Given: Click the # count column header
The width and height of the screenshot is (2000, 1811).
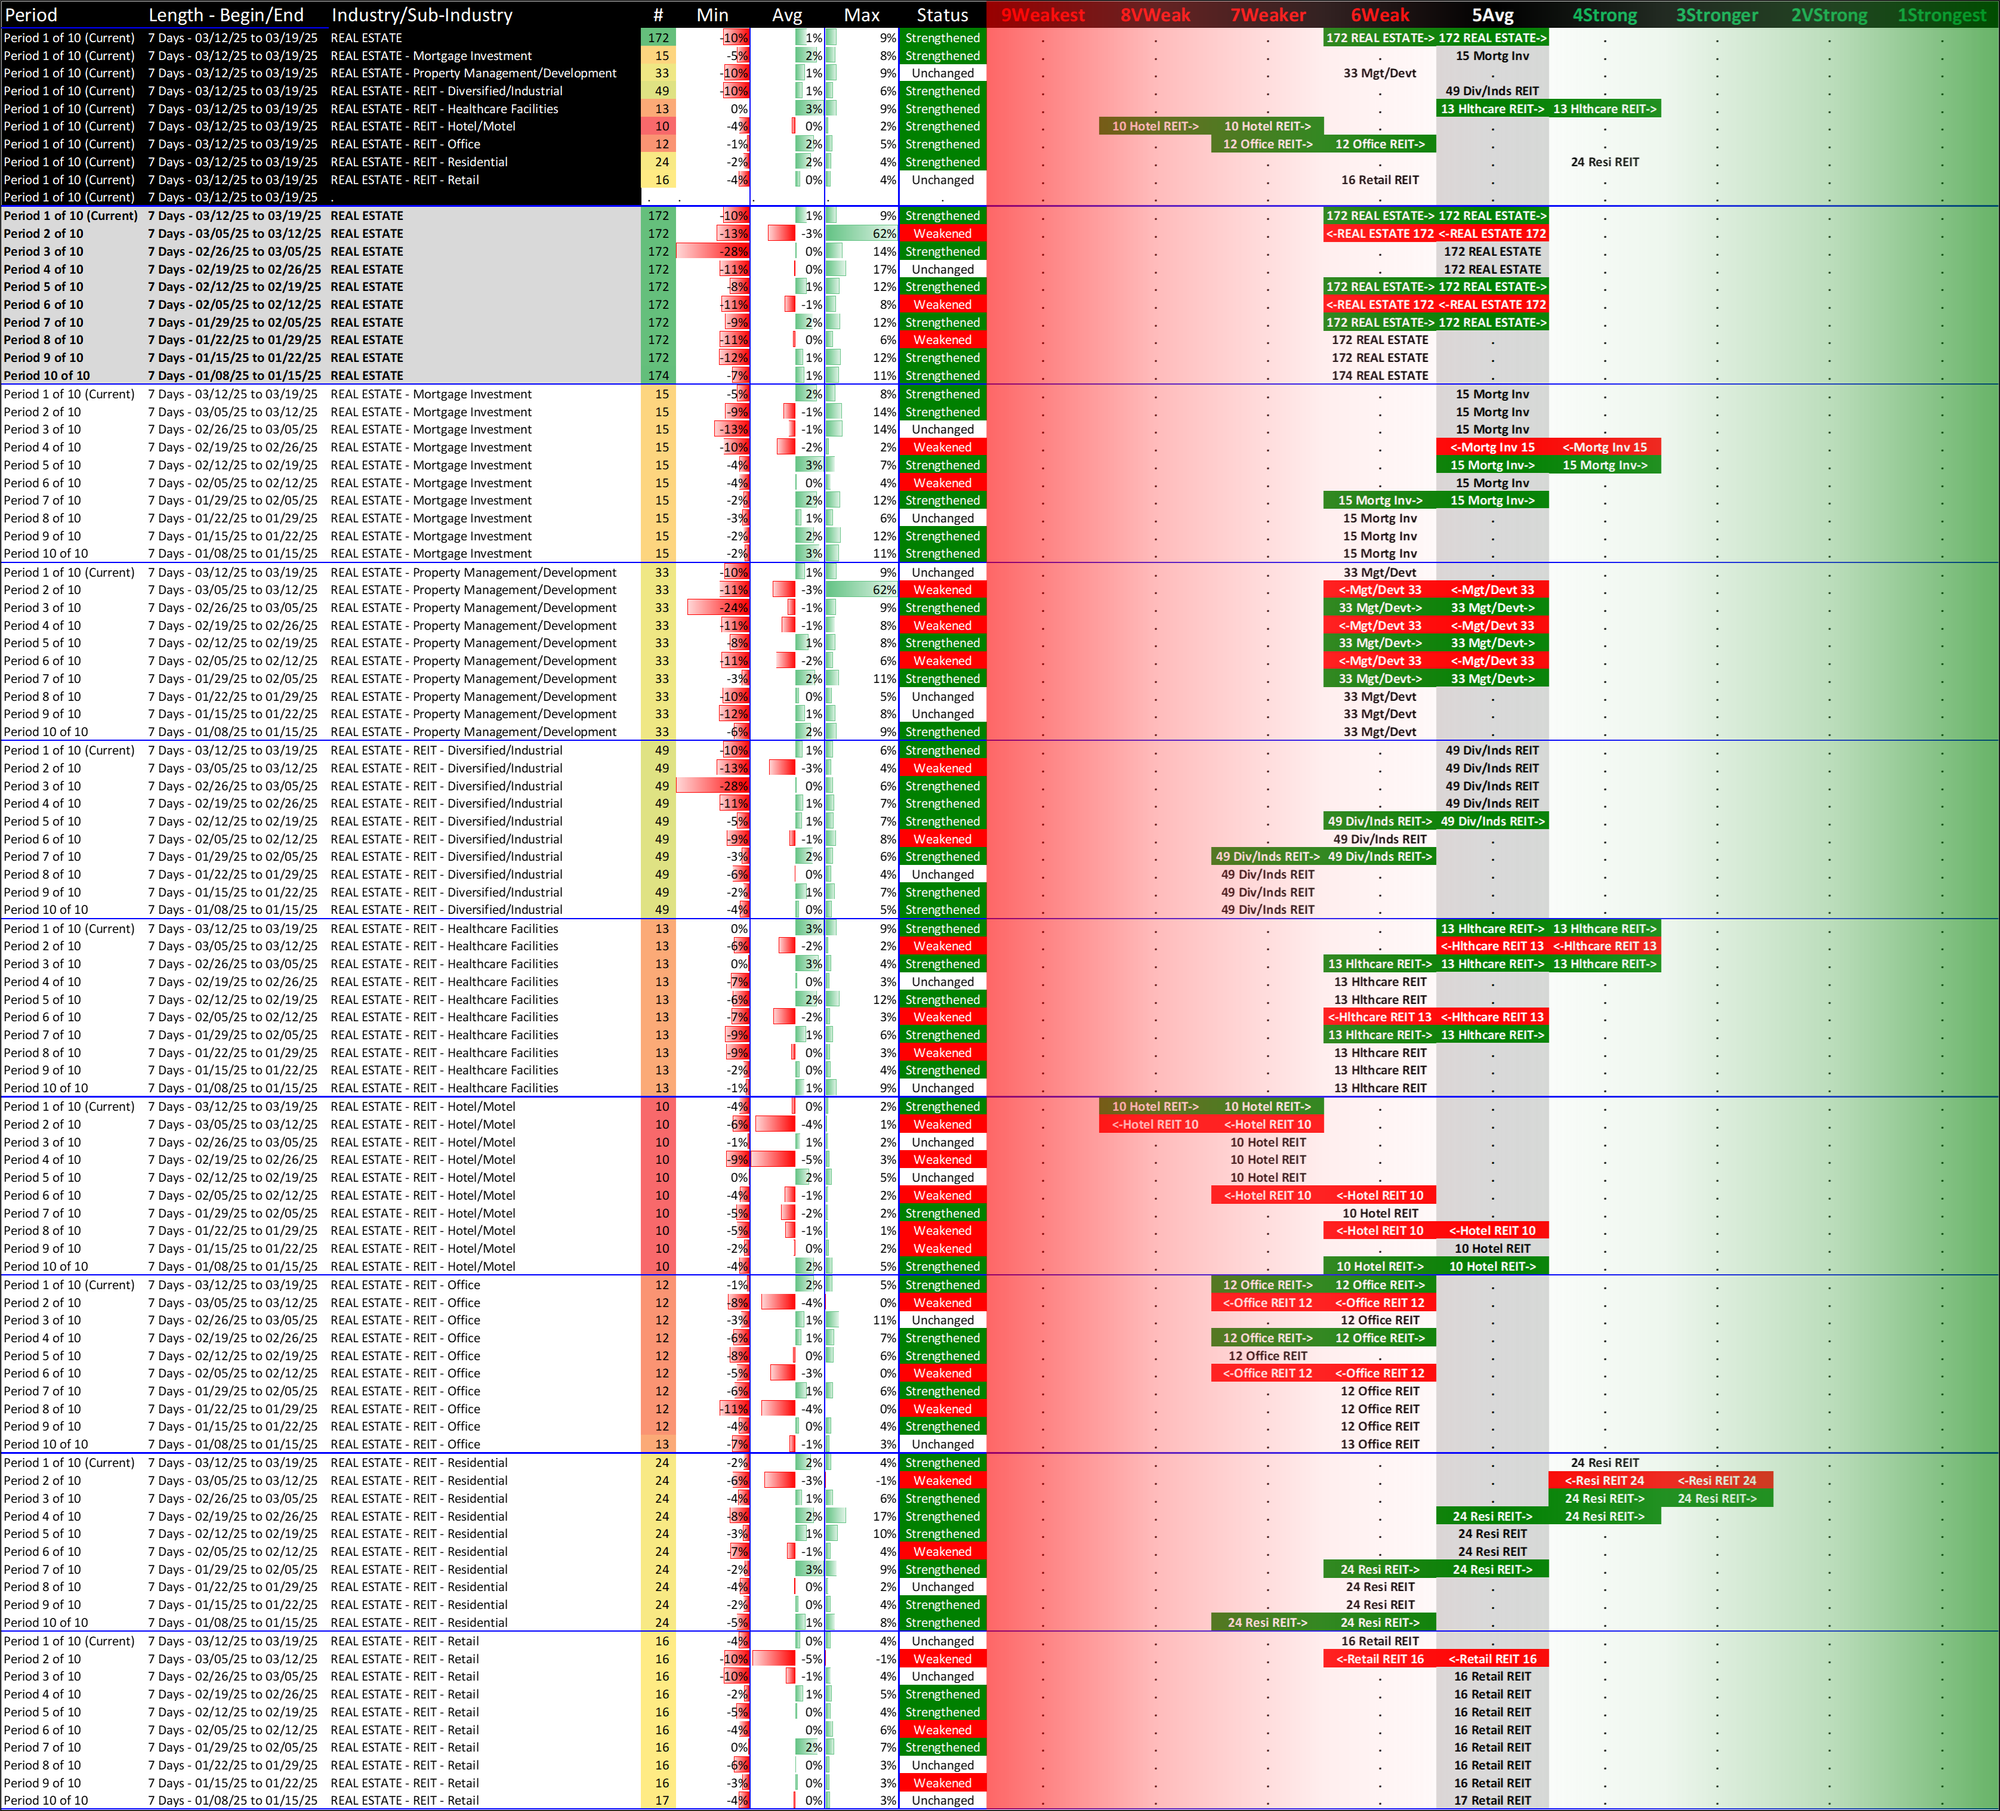Looking at the screenshot, I should click(658, 15).
